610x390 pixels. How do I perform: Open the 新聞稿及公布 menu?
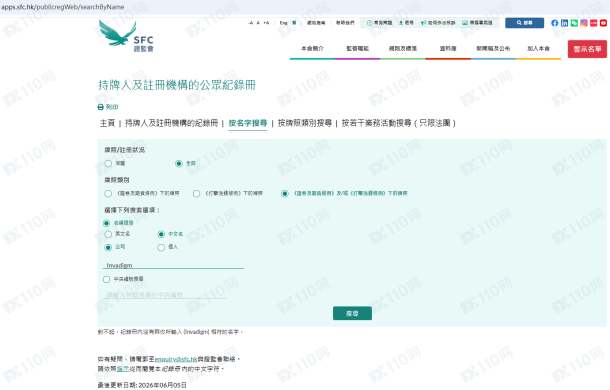click(x=493, y=49)
